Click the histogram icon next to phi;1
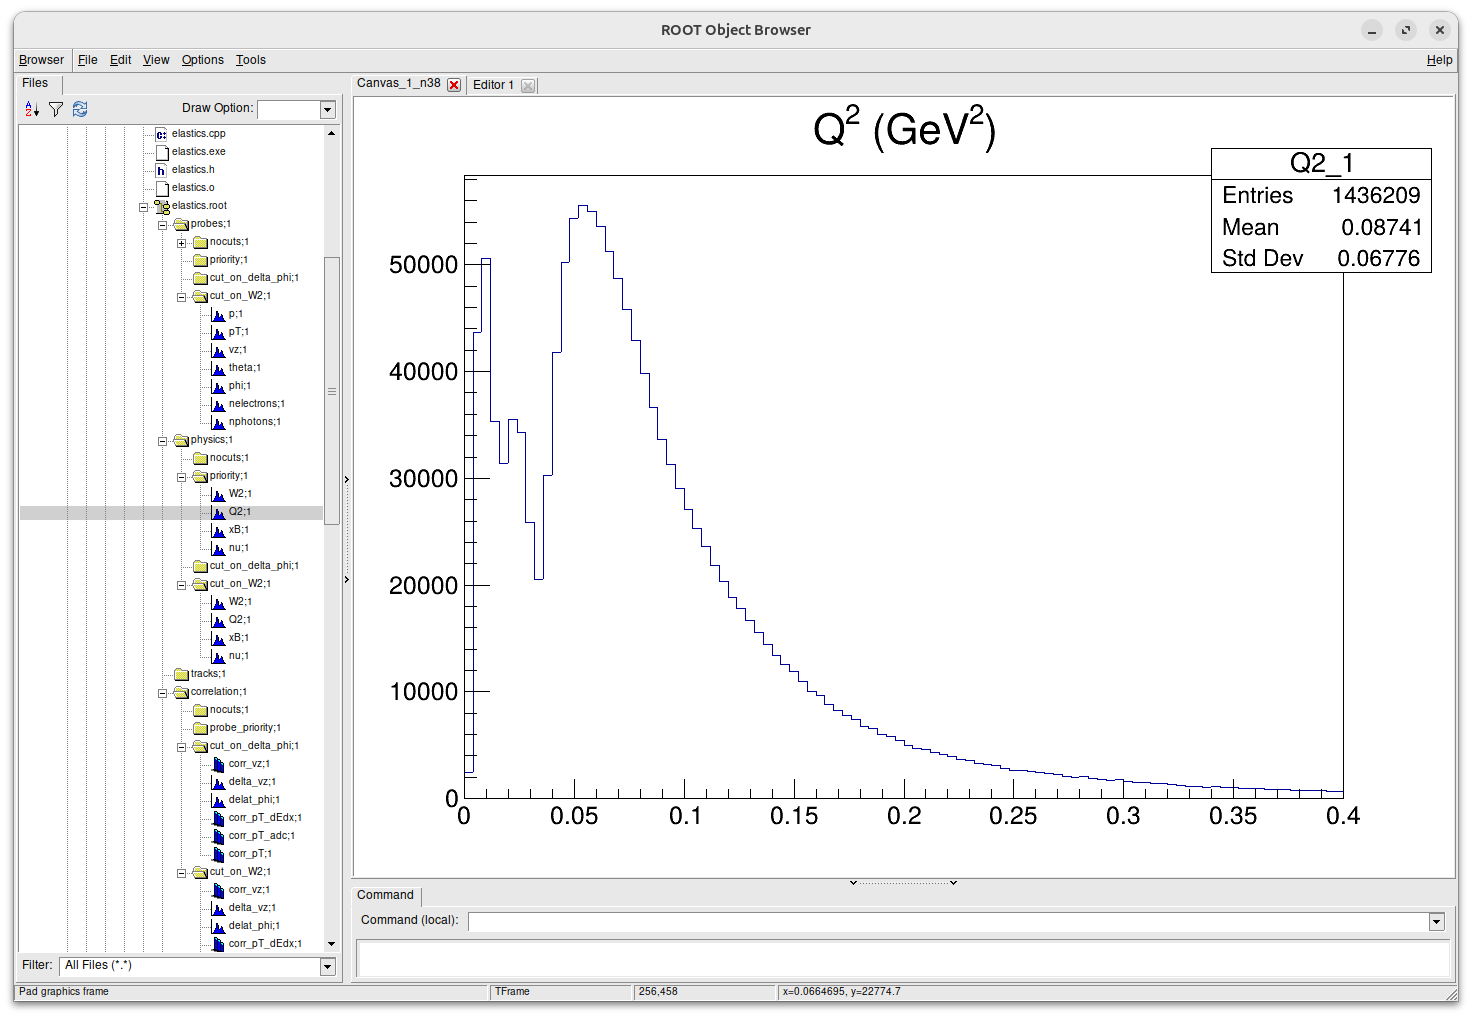 coord(218,386)
